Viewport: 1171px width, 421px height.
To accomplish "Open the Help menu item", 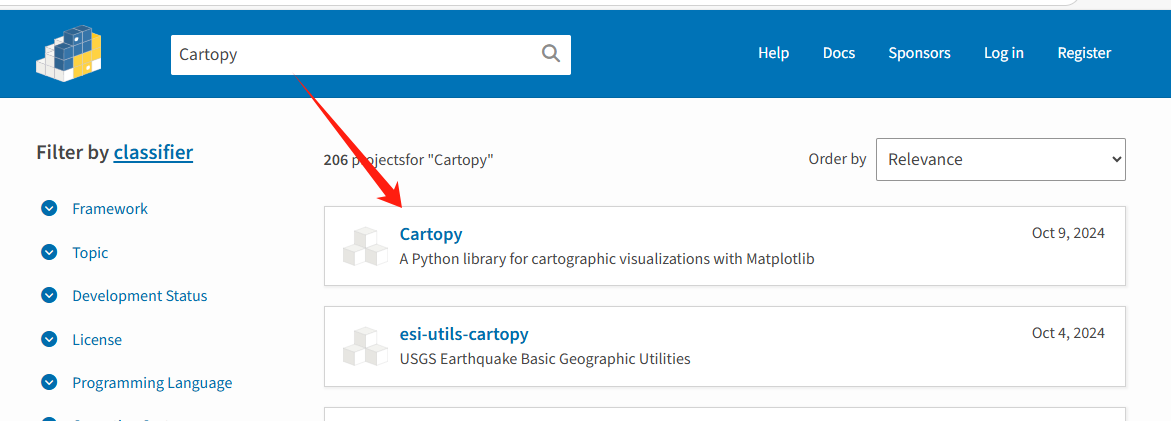I will pos(773,53).
